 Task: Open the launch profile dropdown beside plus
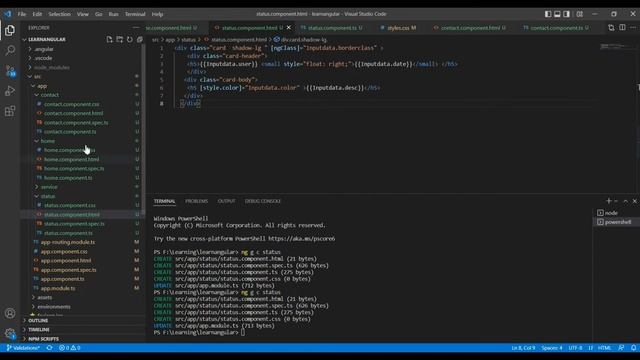click(x=616, y=201)
